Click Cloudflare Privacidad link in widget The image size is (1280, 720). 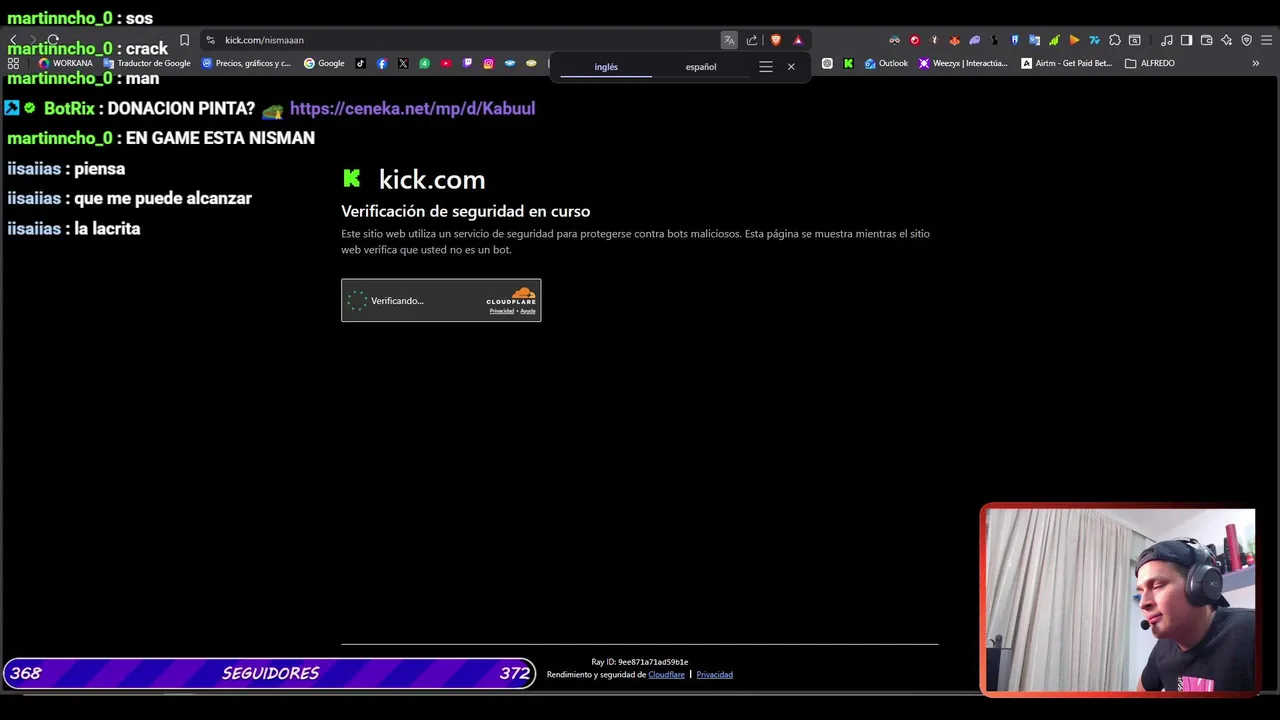(501, 311)
